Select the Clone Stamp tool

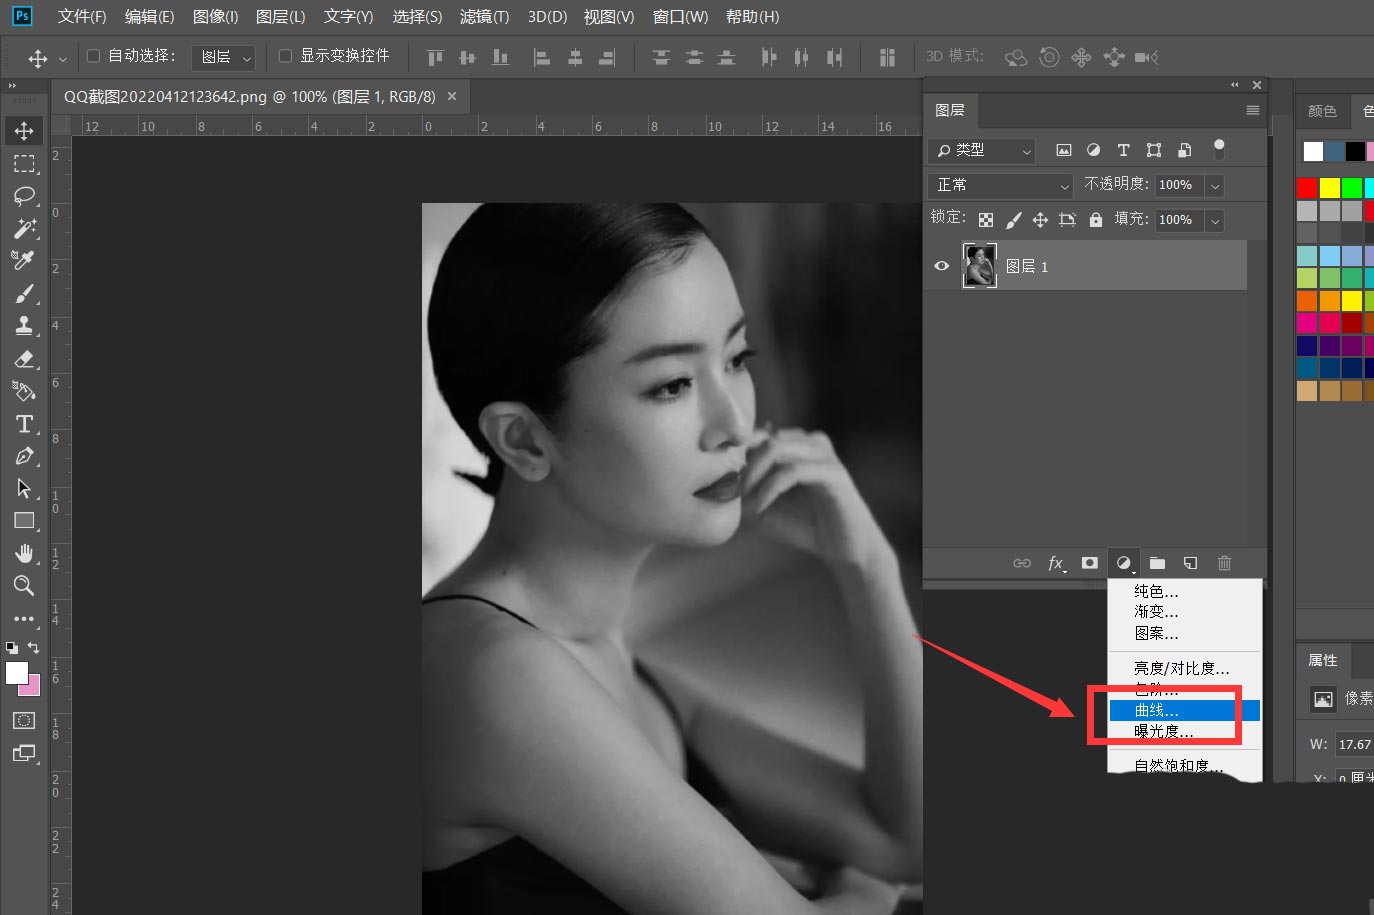[x=24, y=326]
